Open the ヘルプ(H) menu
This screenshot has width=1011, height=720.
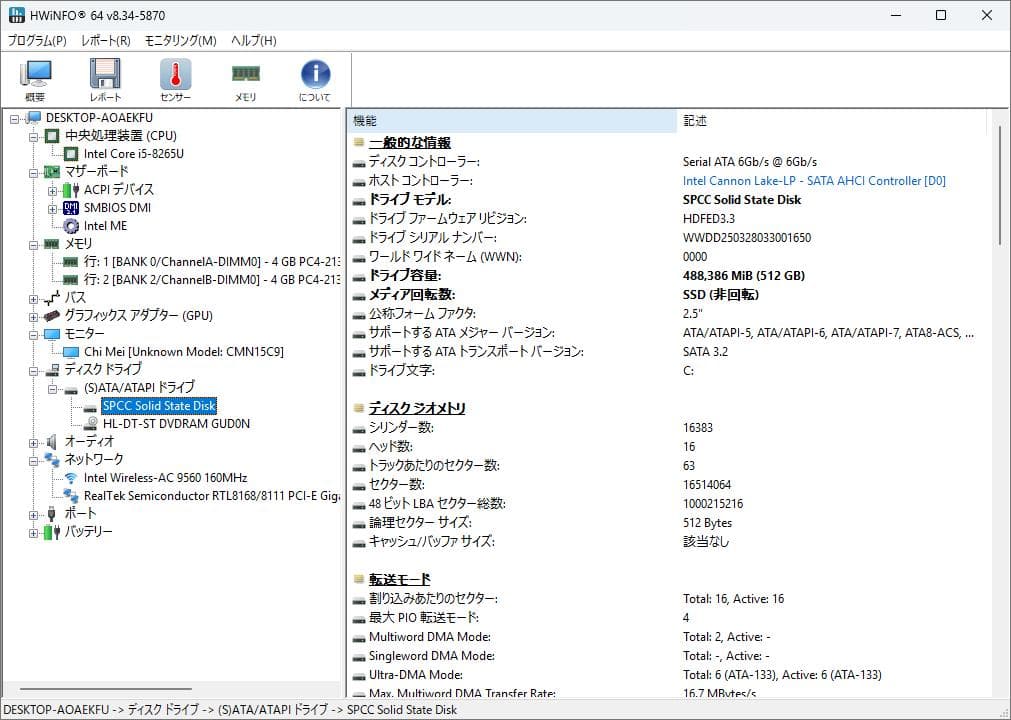[254, 41]
